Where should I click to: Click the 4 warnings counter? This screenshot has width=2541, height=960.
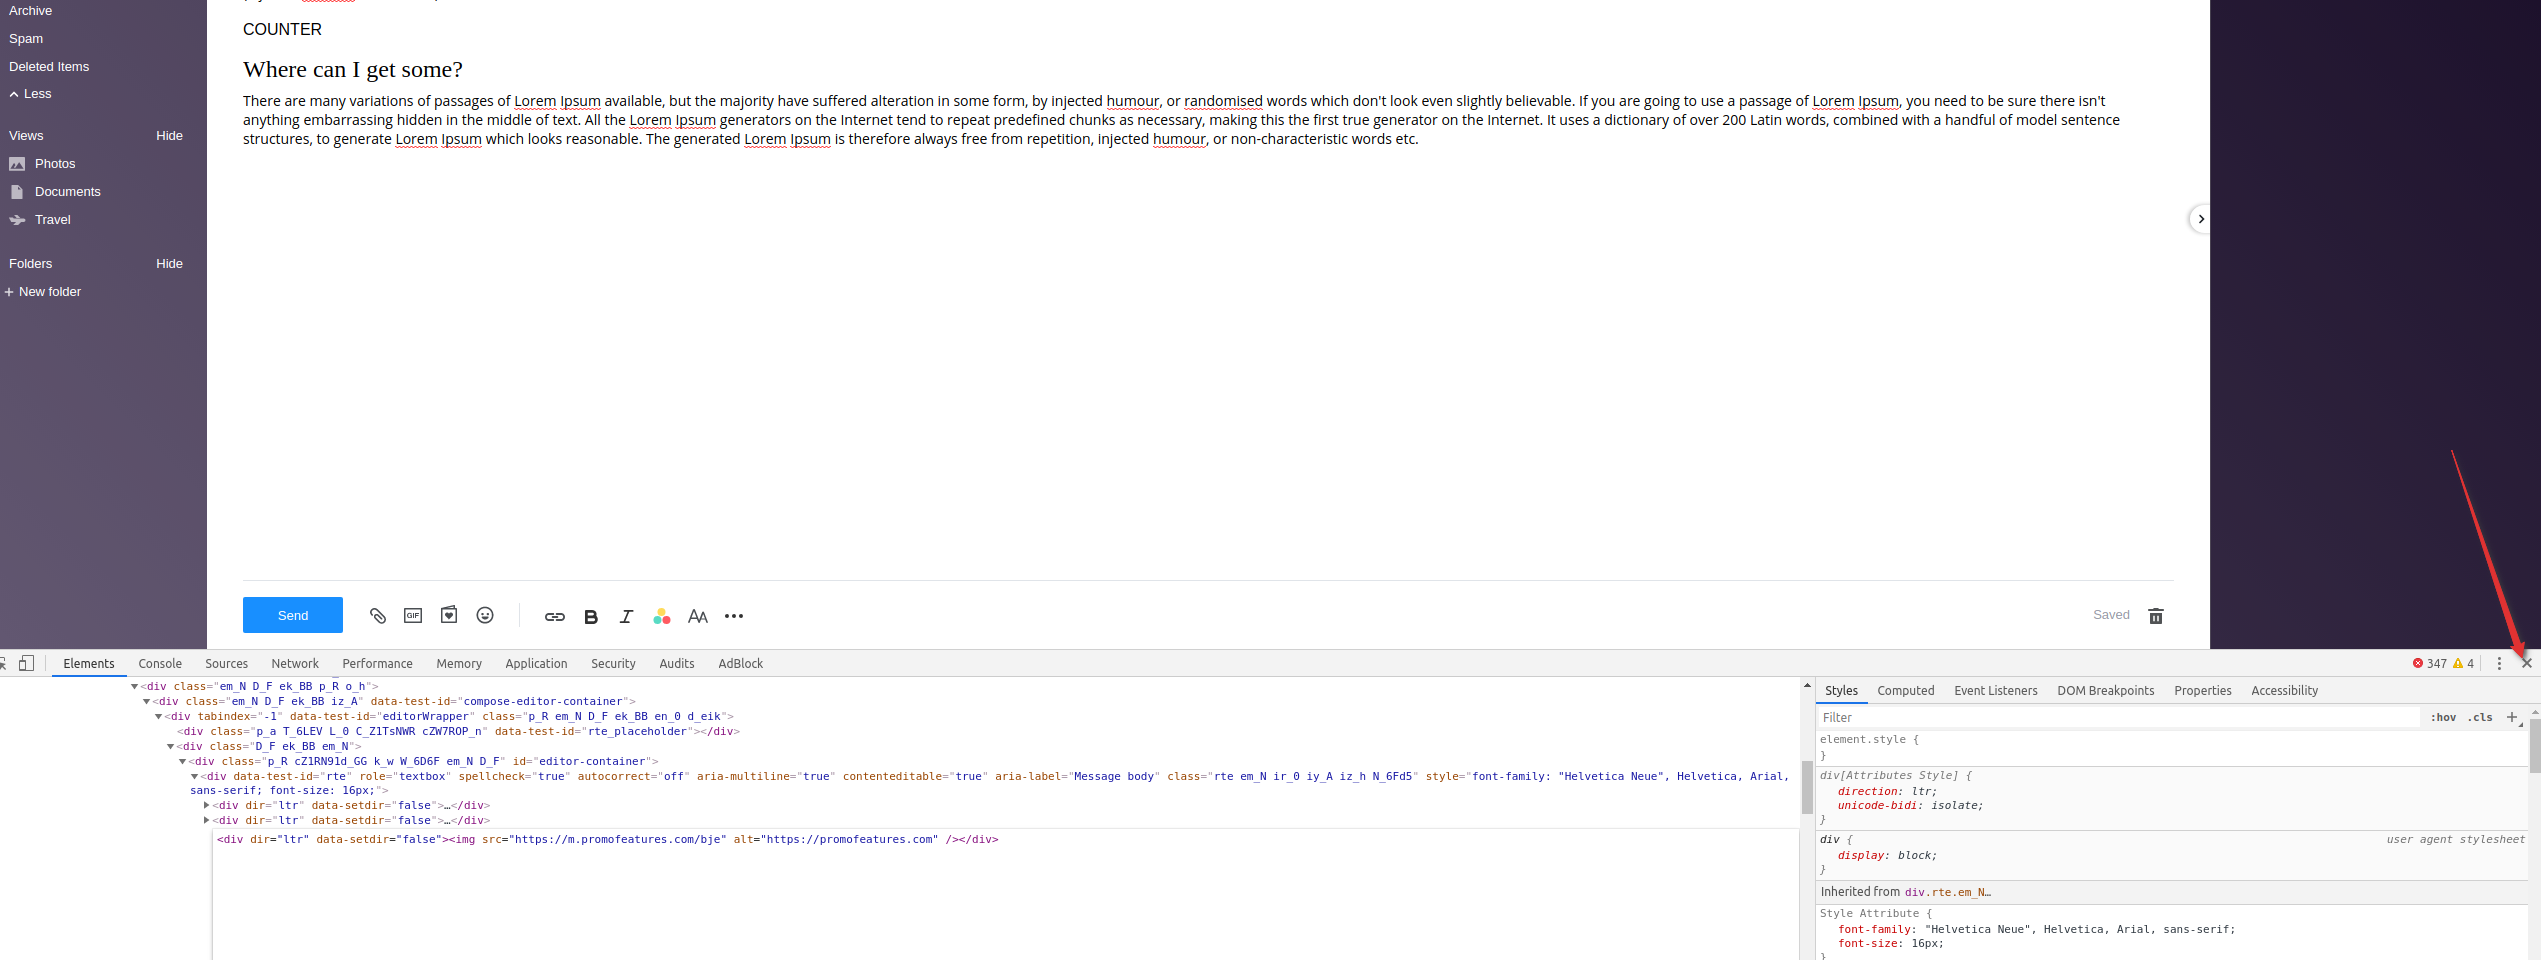click(2464, 664)
